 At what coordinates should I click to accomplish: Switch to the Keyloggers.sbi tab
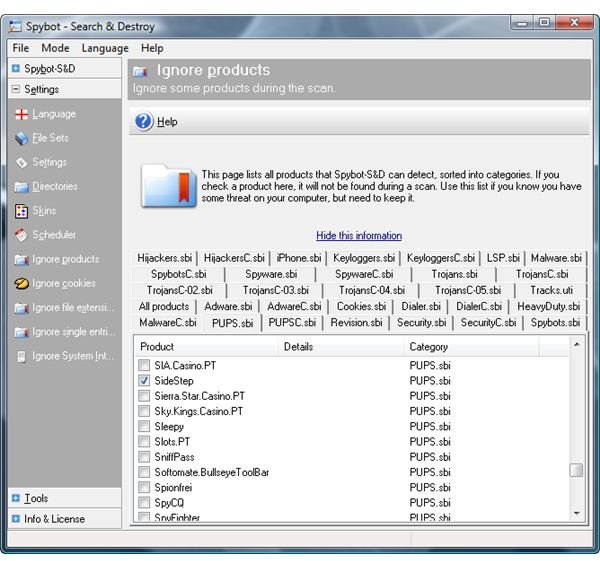coord(364,258)
